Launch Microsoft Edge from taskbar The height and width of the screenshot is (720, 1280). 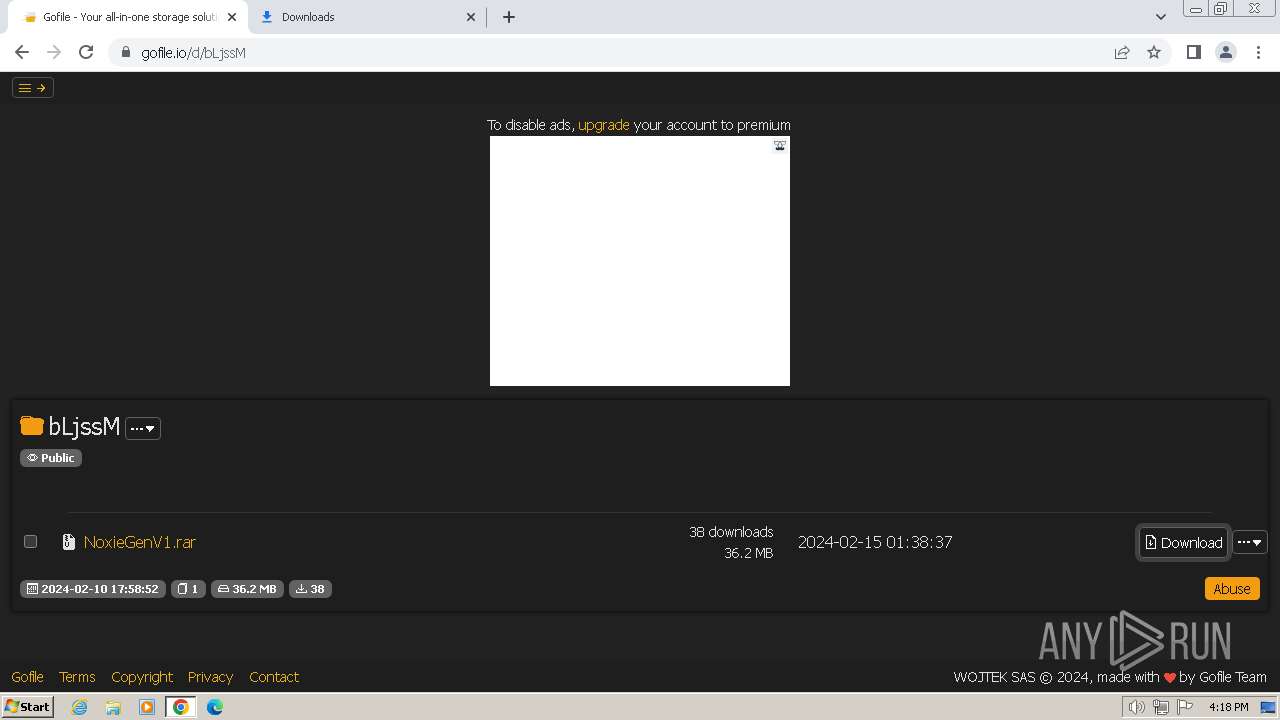(215, 707)
